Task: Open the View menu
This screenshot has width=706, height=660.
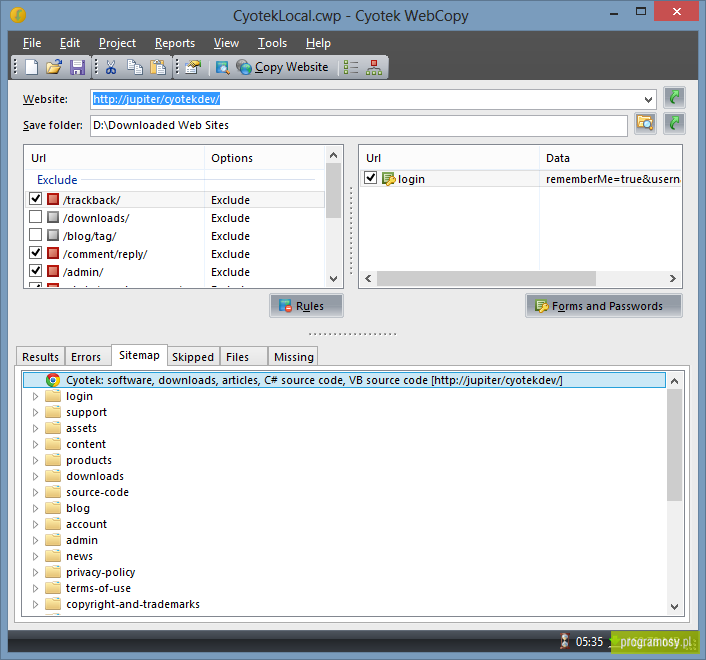Action: click(226, 43)
